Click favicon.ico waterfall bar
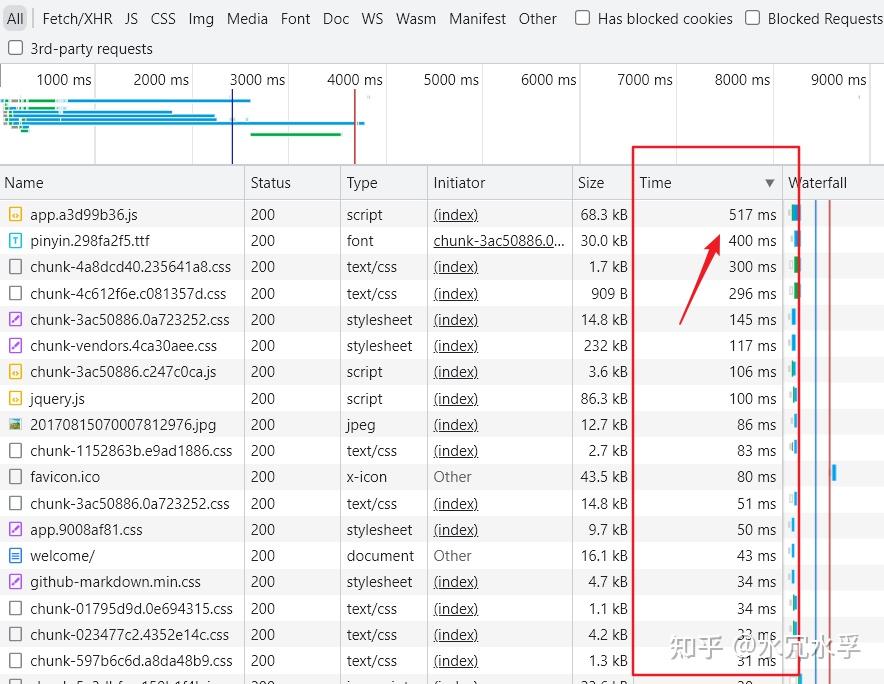This screenshot has height=684, width=884. (x=834, y=473)
